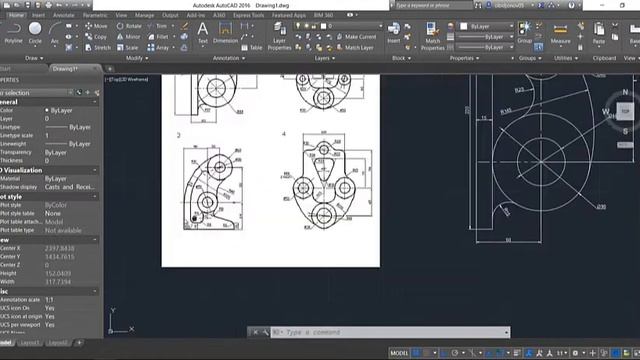This screenshot has height=360, width=640.
Task: Click the Stretch tool
Action: (98, 48)
